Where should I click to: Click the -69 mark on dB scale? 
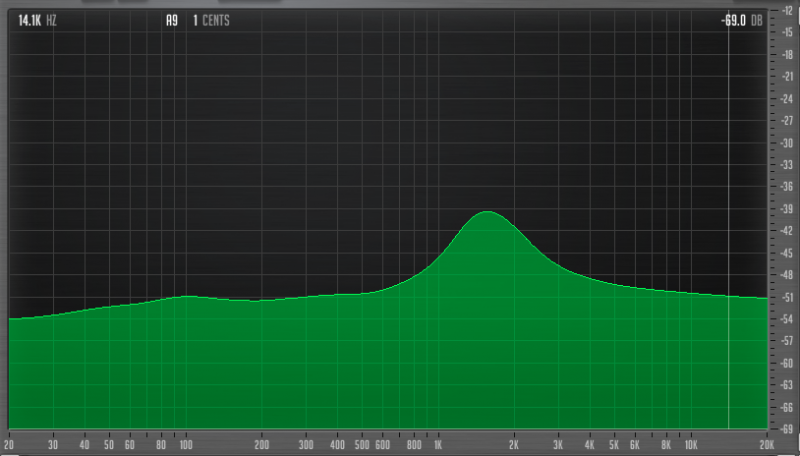[789, 428]
